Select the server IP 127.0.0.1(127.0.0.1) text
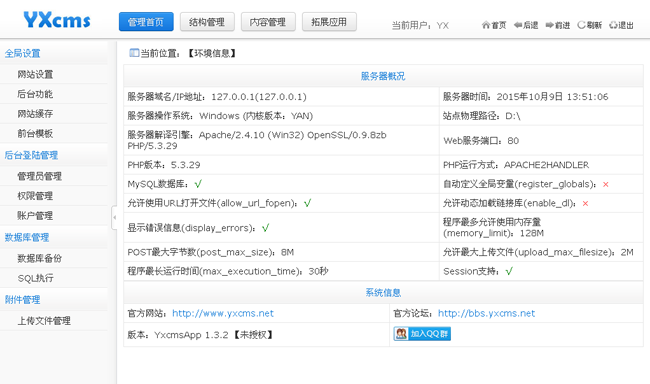 259,97
